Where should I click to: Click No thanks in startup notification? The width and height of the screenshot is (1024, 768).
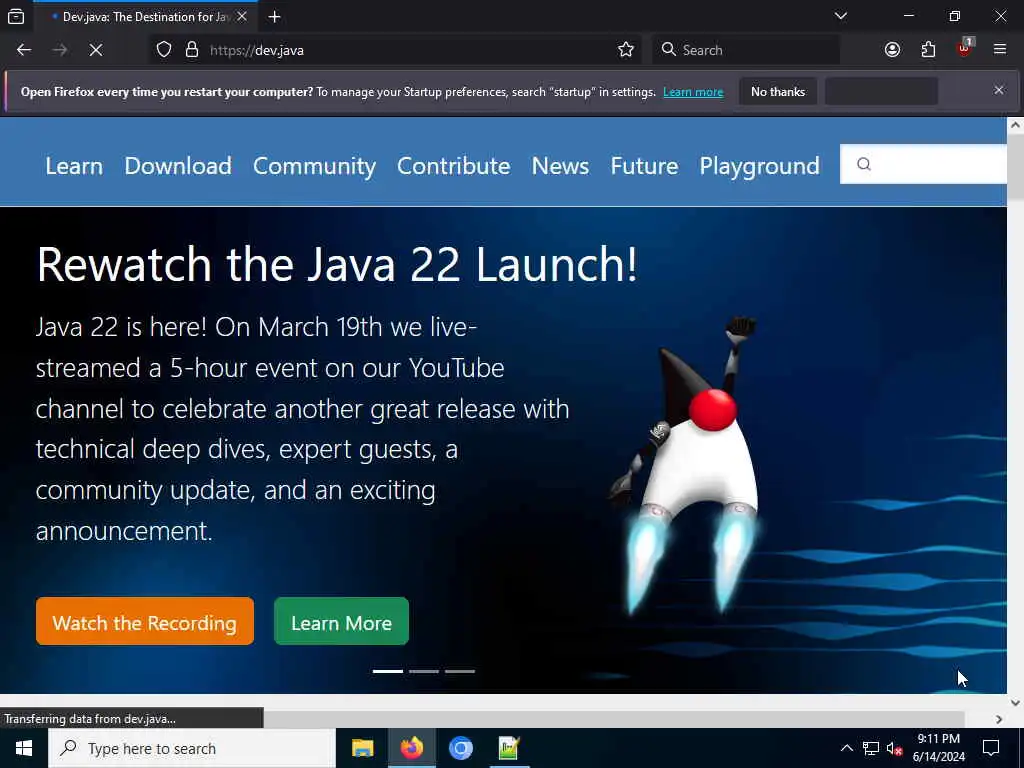pos(778,91)
